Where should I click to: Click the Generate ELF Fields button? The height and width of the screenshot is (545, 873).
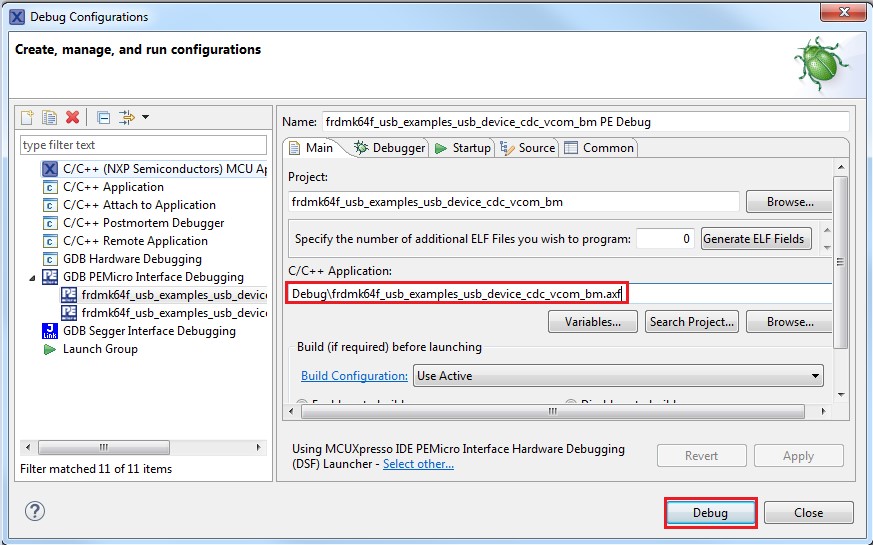754,239
